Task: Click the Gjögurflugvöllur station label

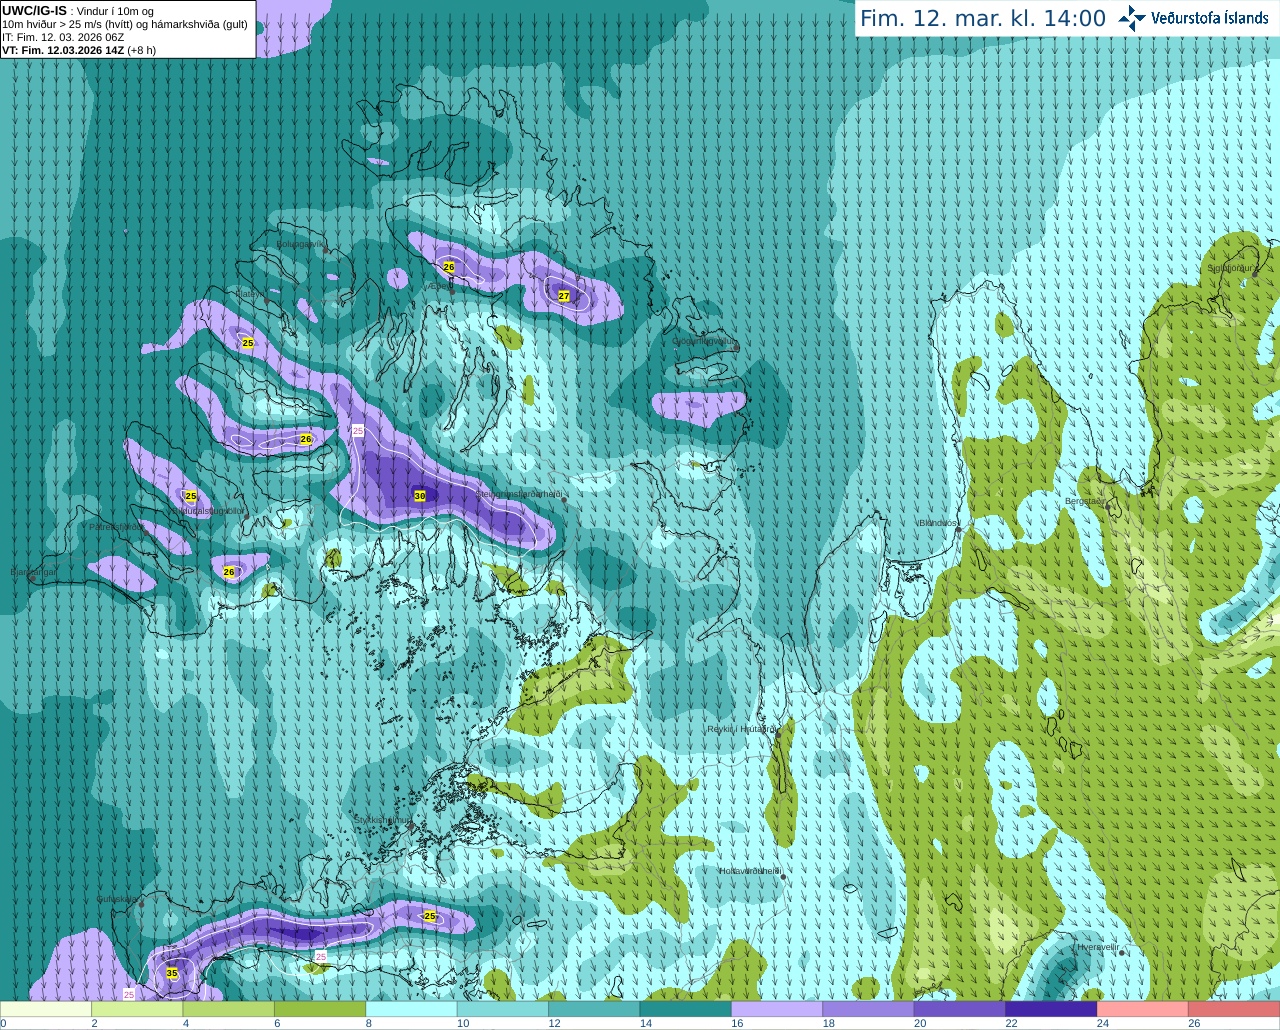Action: point(704,341)
